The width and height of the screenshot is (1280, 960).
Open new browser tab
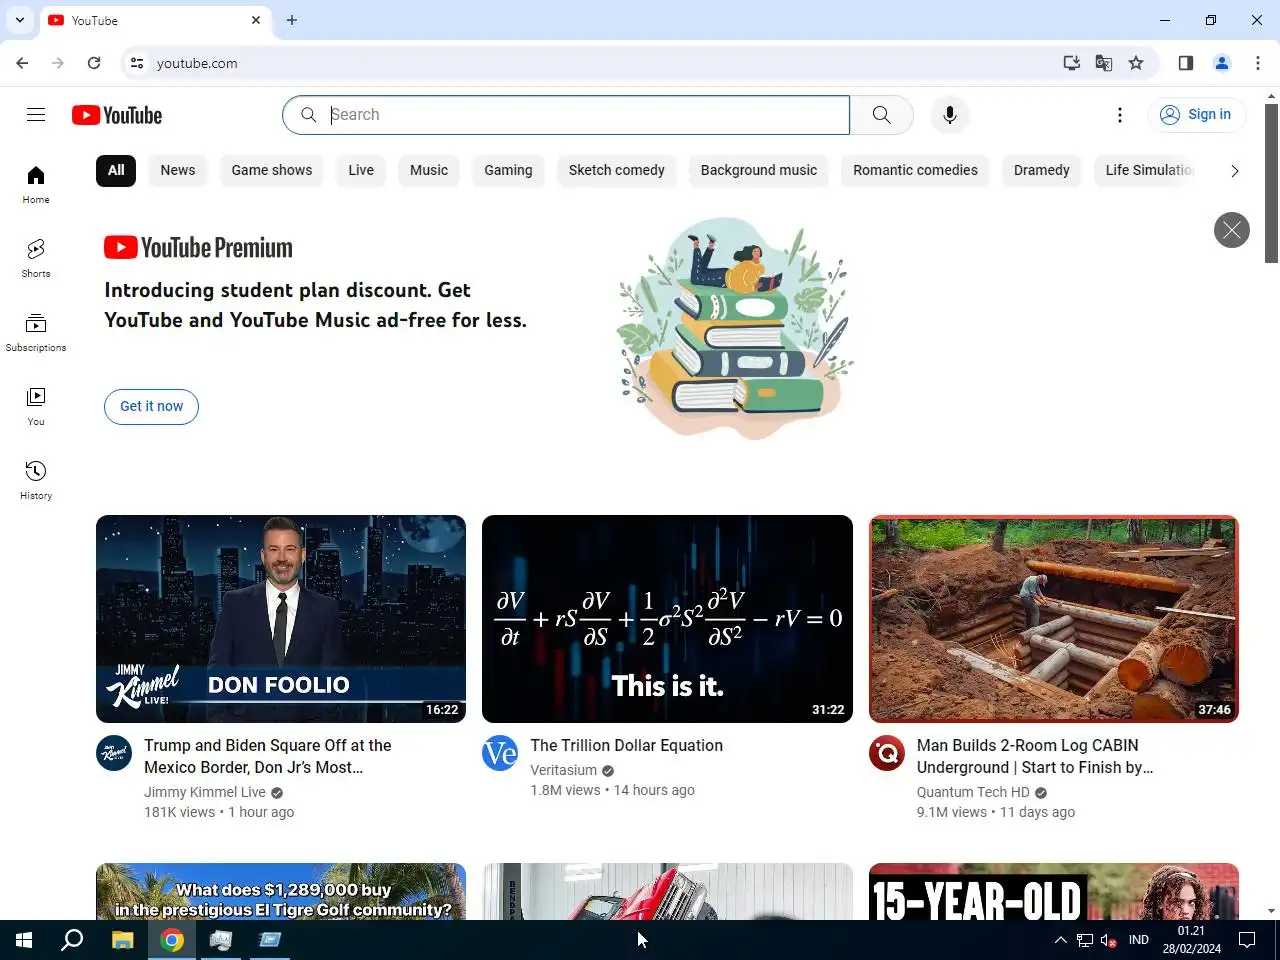[292, 20]
